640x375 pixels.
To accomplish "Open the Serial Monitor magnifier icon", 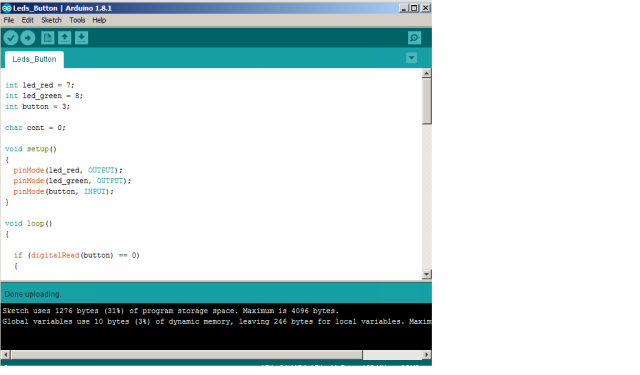I will point(414,38).
